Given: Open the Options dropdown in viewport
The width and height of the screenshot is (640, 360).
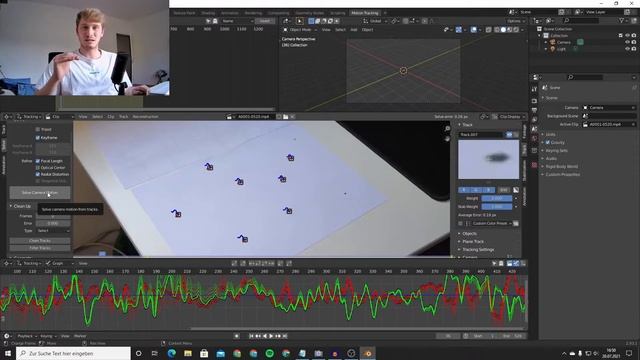Looking at the screenshot, I should point(516,21).
